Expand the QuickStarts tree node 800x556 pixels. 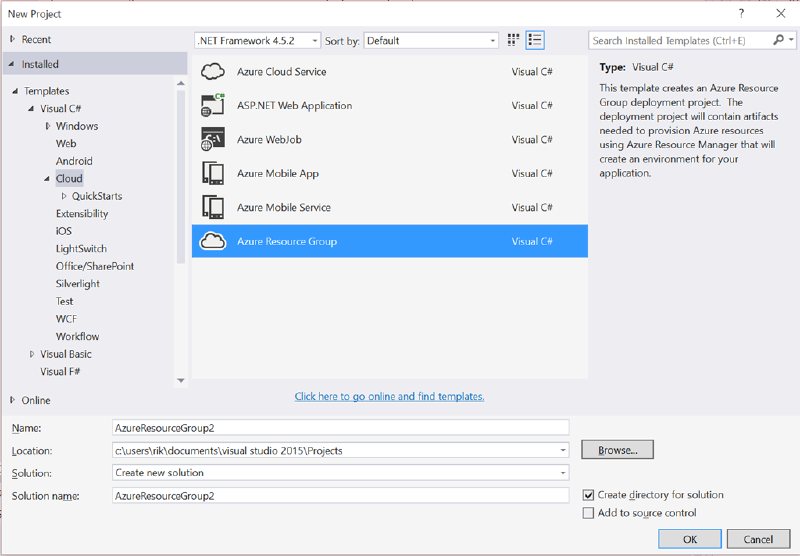(64, 196)
